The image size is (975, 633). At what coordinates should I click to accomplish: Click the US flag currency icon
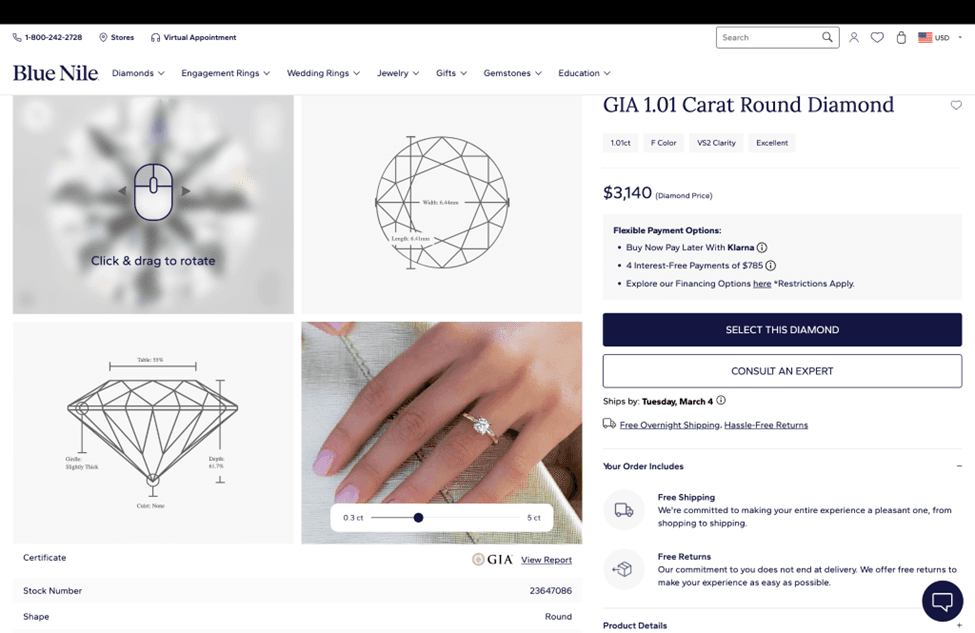(x=925, y=37)
